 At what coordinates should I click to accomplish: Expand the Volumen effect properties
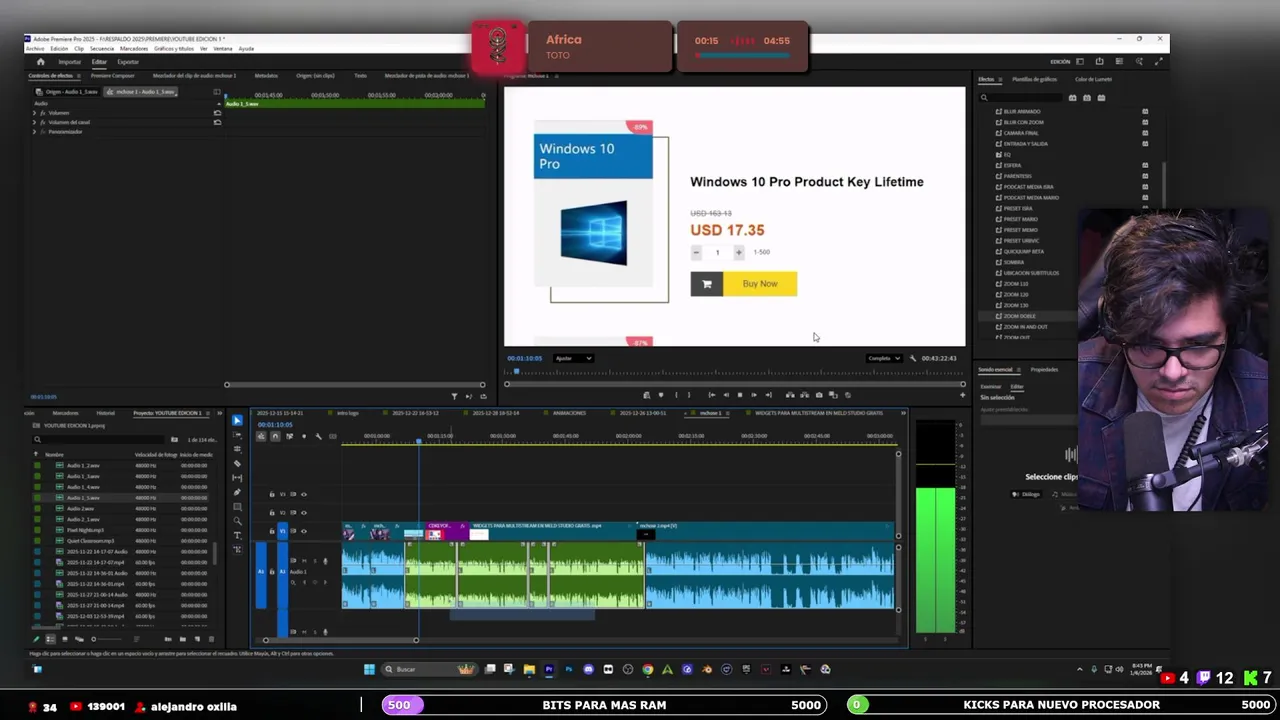click(34, 113)
